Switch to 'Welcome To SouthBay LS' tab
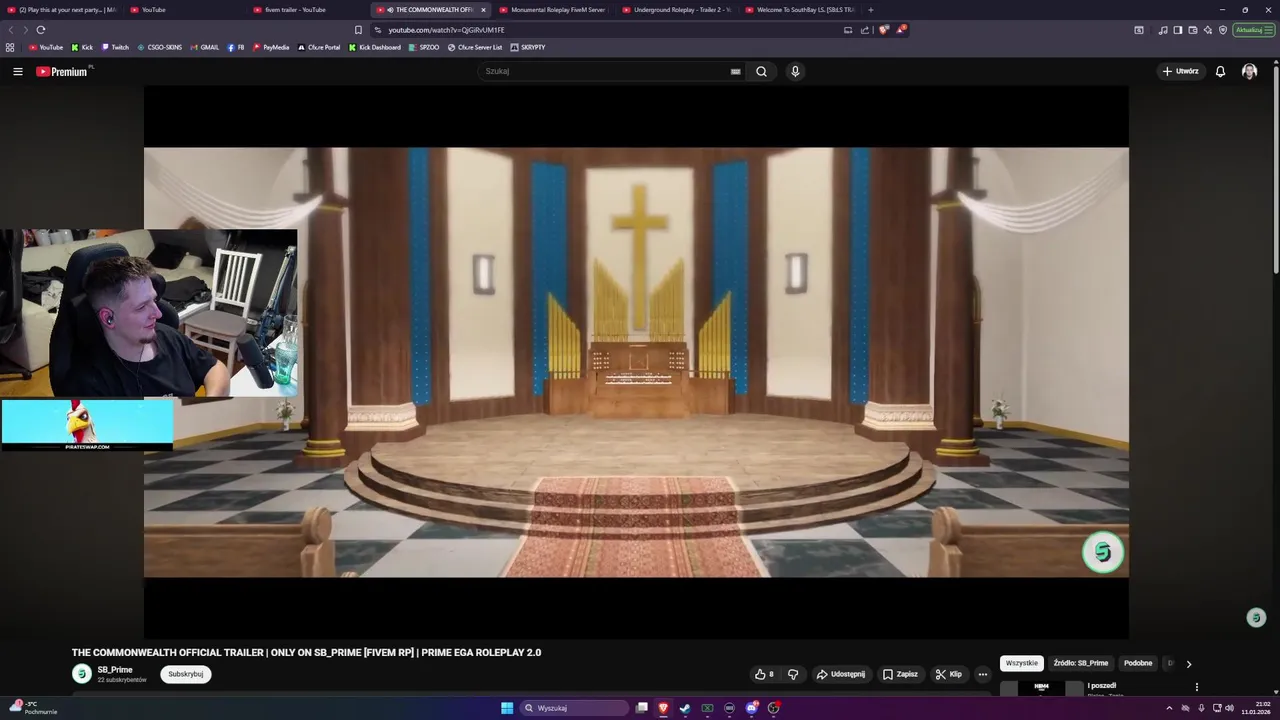1280x720 pixels. tap(800, 10)
